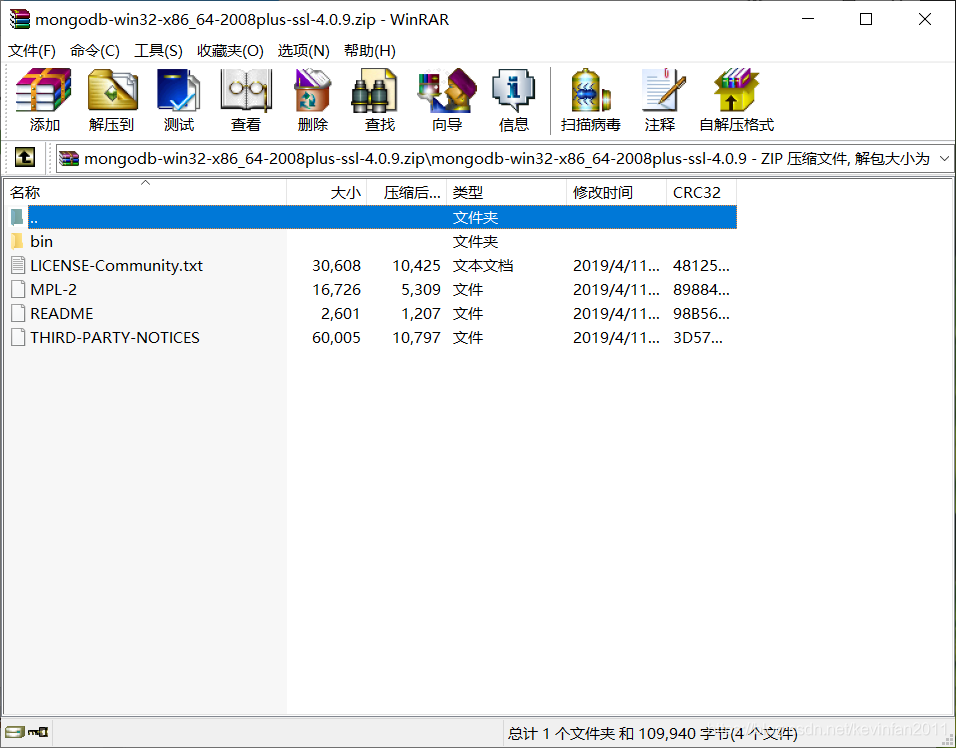
Task: Show archive 信息 (Info) icon
Action: click(513, 90)
